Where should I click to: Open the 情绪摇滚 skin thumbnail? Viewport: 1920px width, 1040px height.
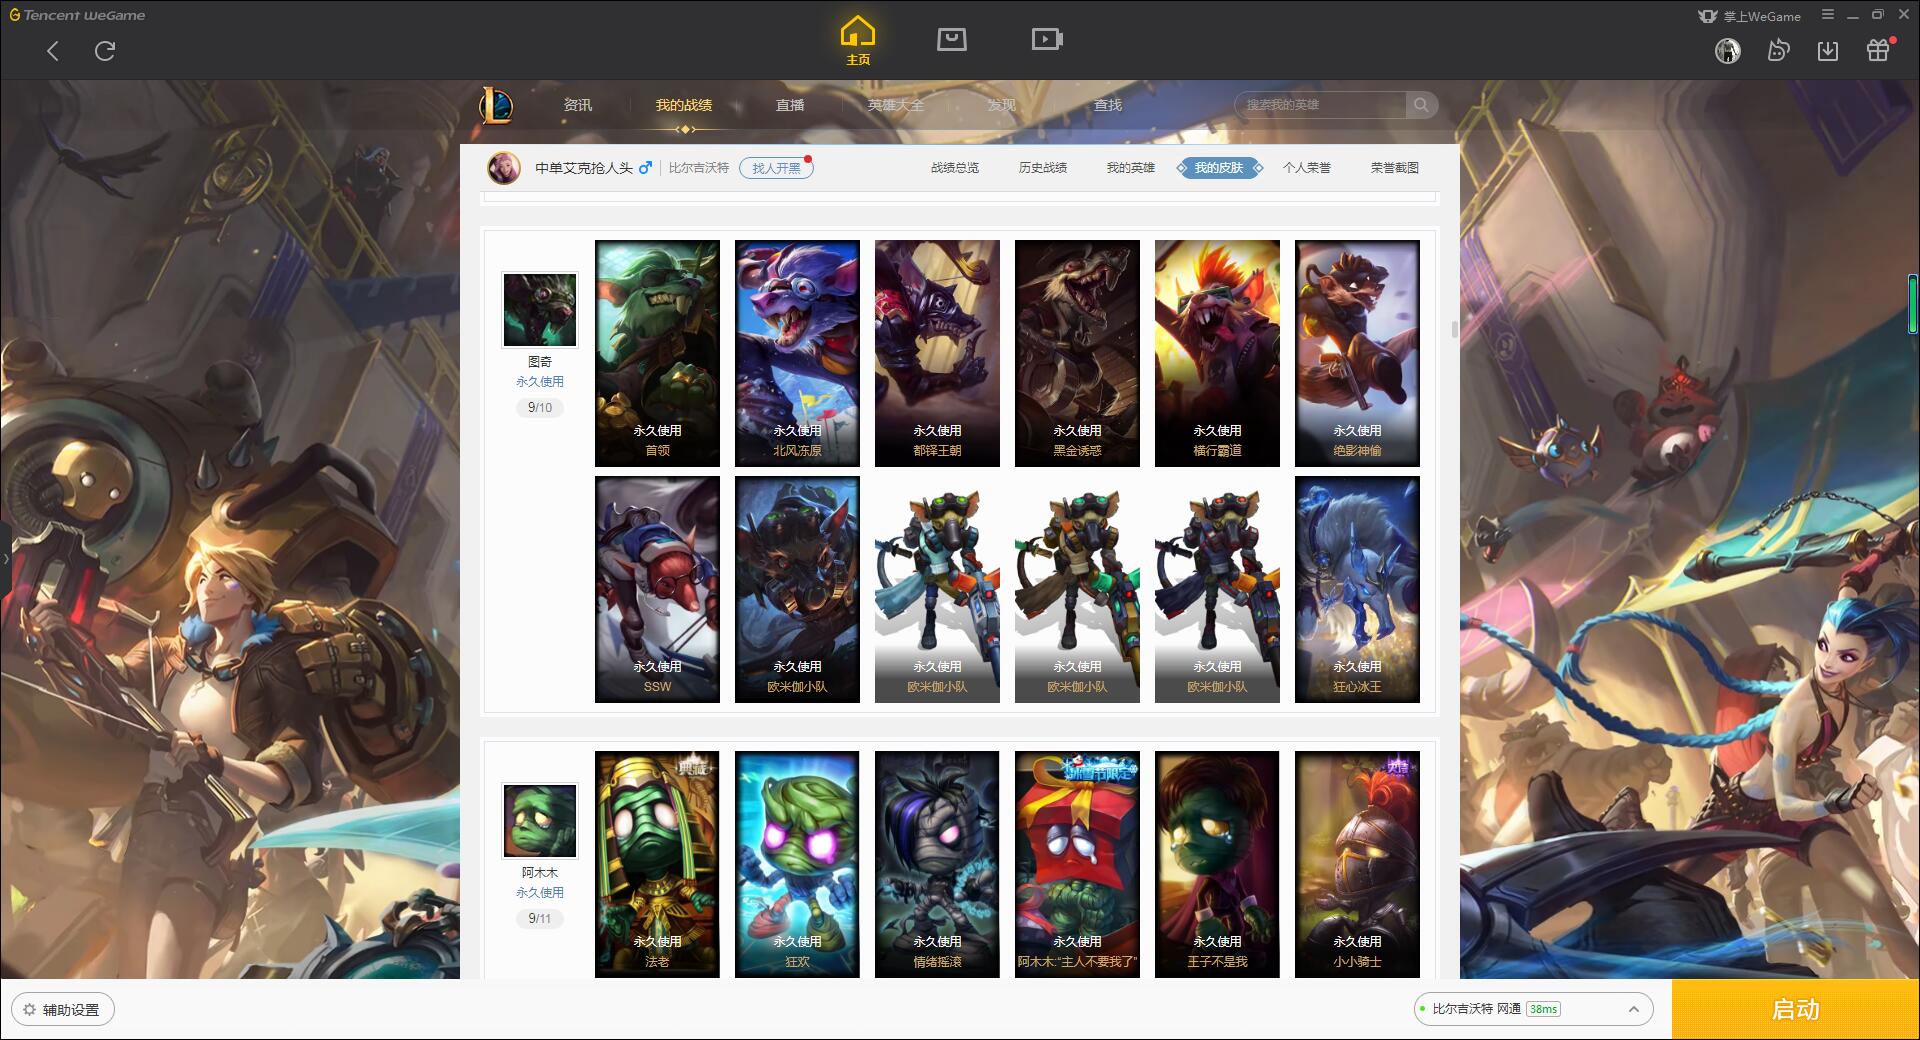coord(937,864)
